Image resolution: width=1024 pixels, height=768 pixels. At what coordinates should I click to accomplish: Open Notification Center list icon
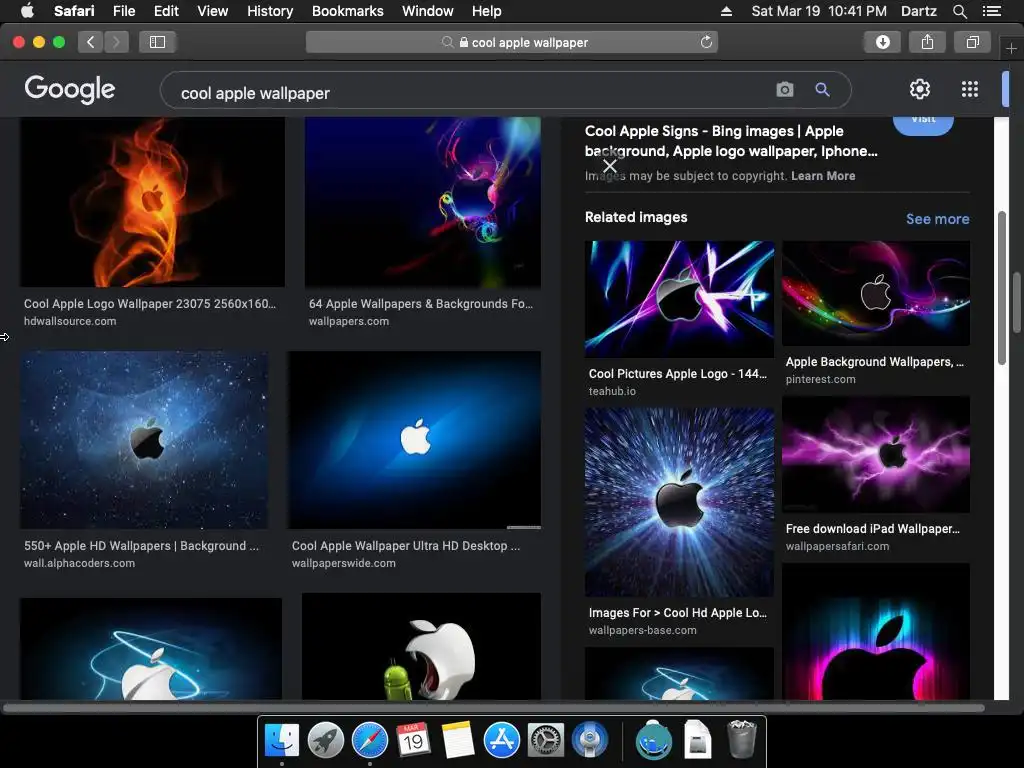991,11
